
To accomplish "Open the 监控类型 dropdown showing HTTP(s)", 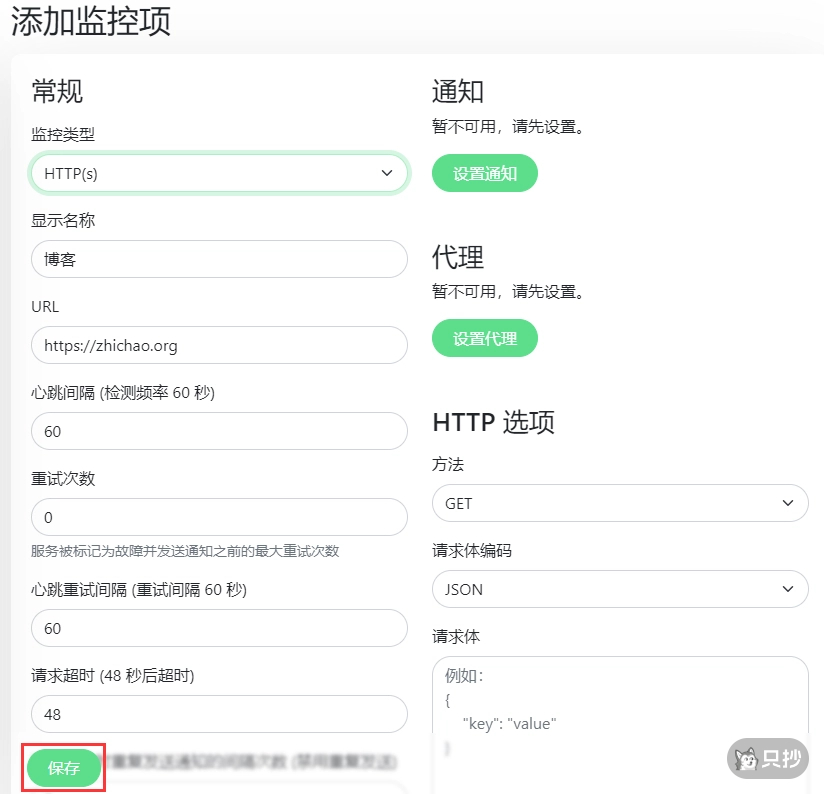I will point(219,172).
